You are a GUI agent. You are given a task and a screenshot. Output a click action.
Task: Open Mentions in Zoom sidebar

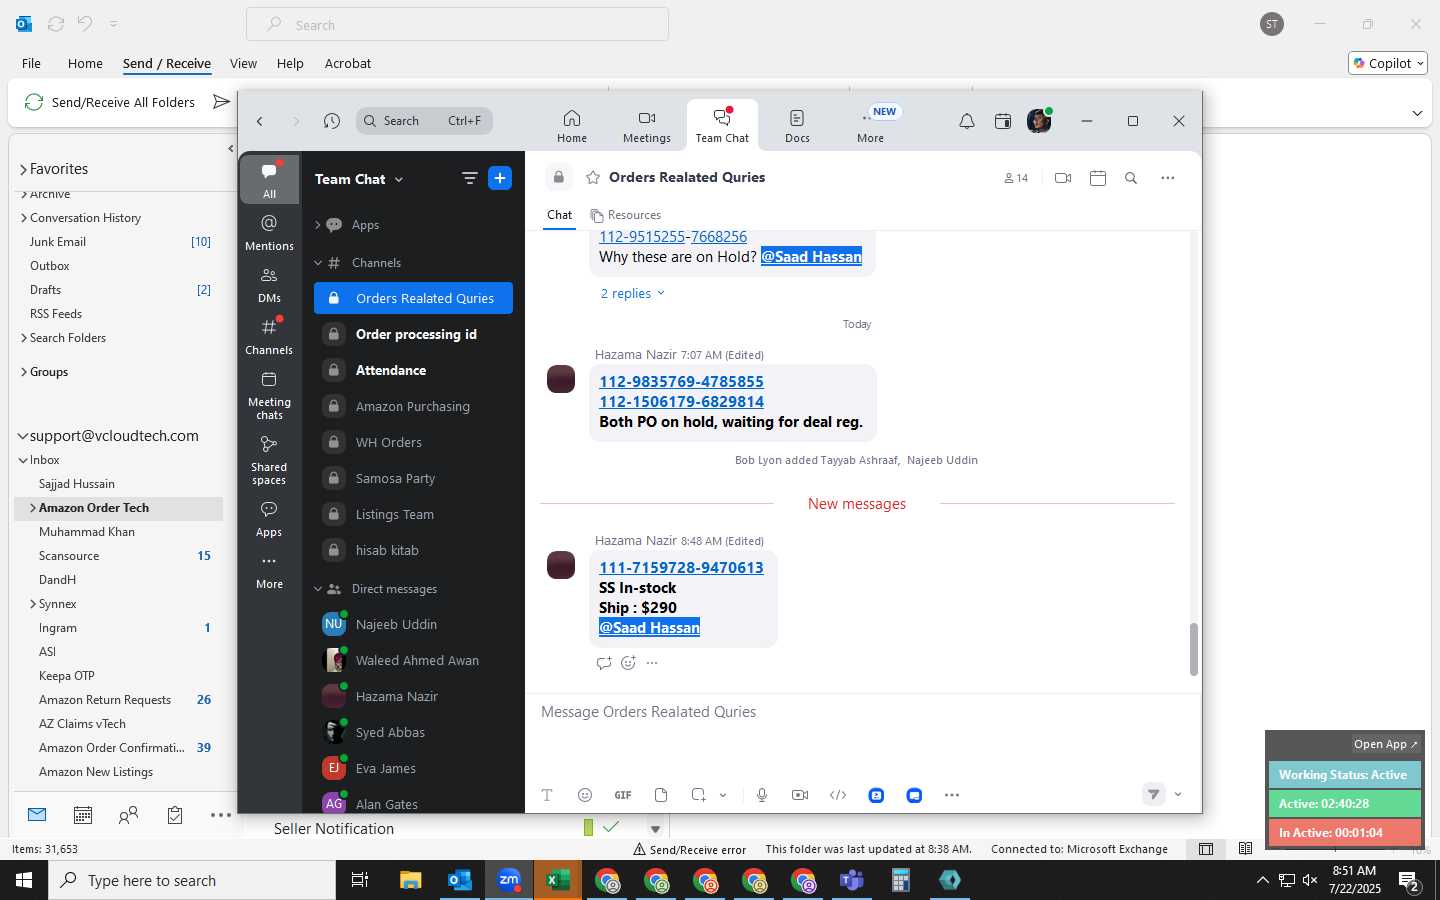269,232
